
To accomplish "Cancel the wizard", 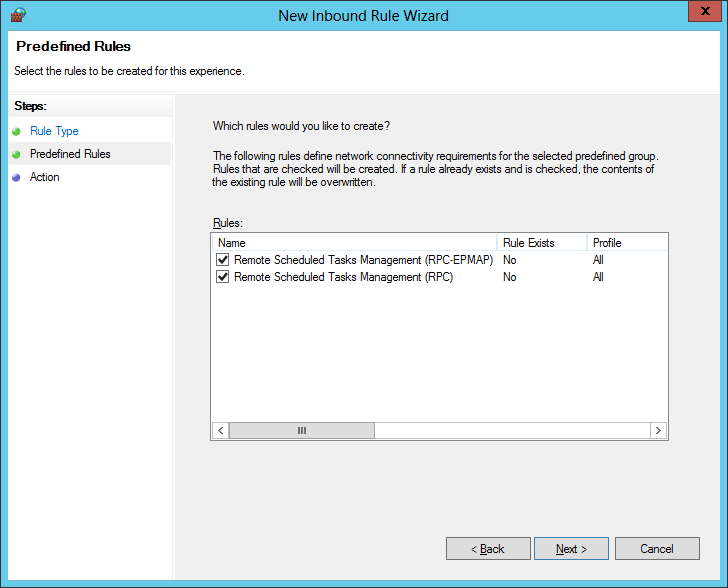I will [657, 549].
